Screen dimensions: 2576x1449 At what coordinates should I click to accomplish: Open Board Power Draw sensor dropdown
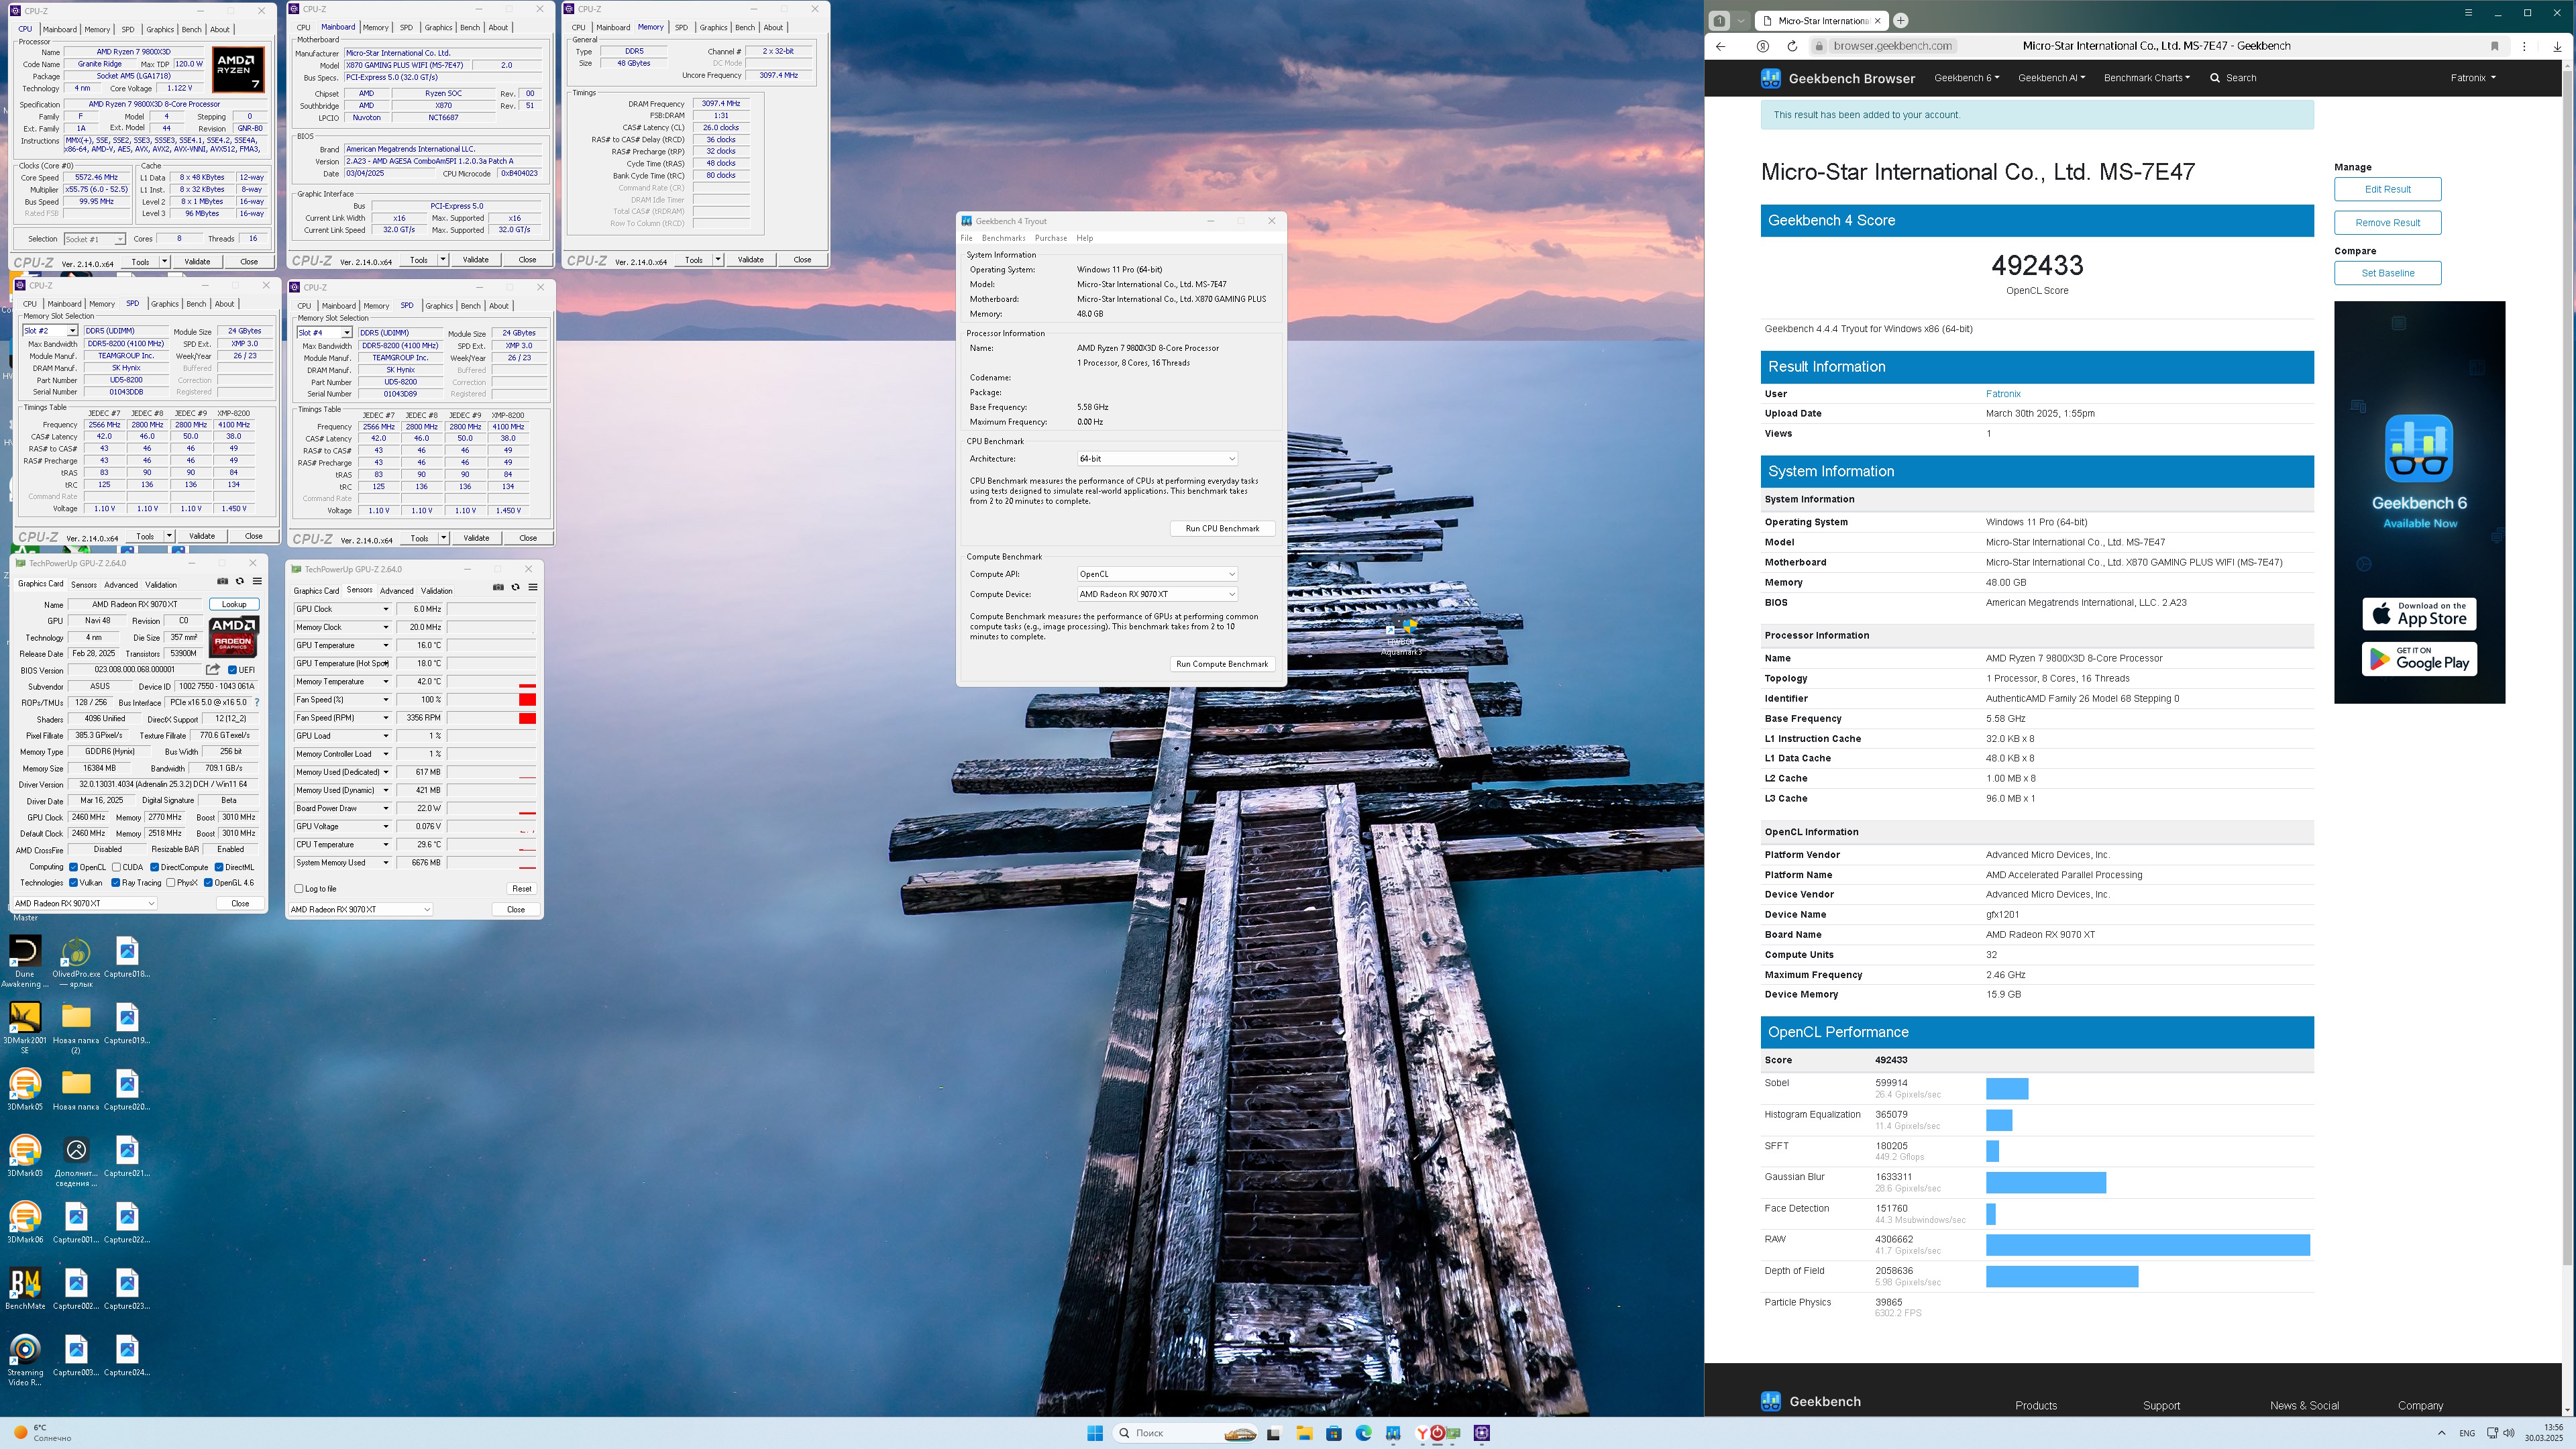click(386, 808)
